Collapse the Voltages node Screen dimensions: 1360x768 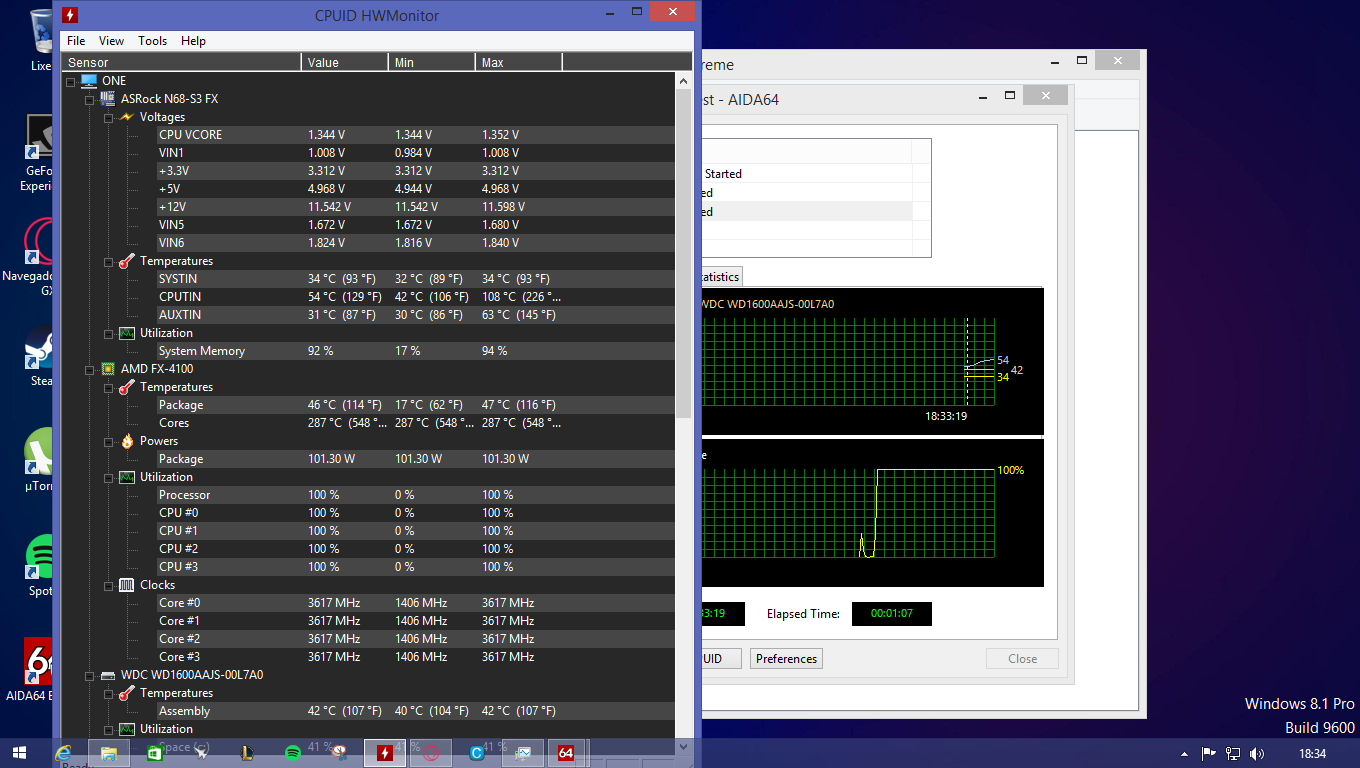point(108,117)
